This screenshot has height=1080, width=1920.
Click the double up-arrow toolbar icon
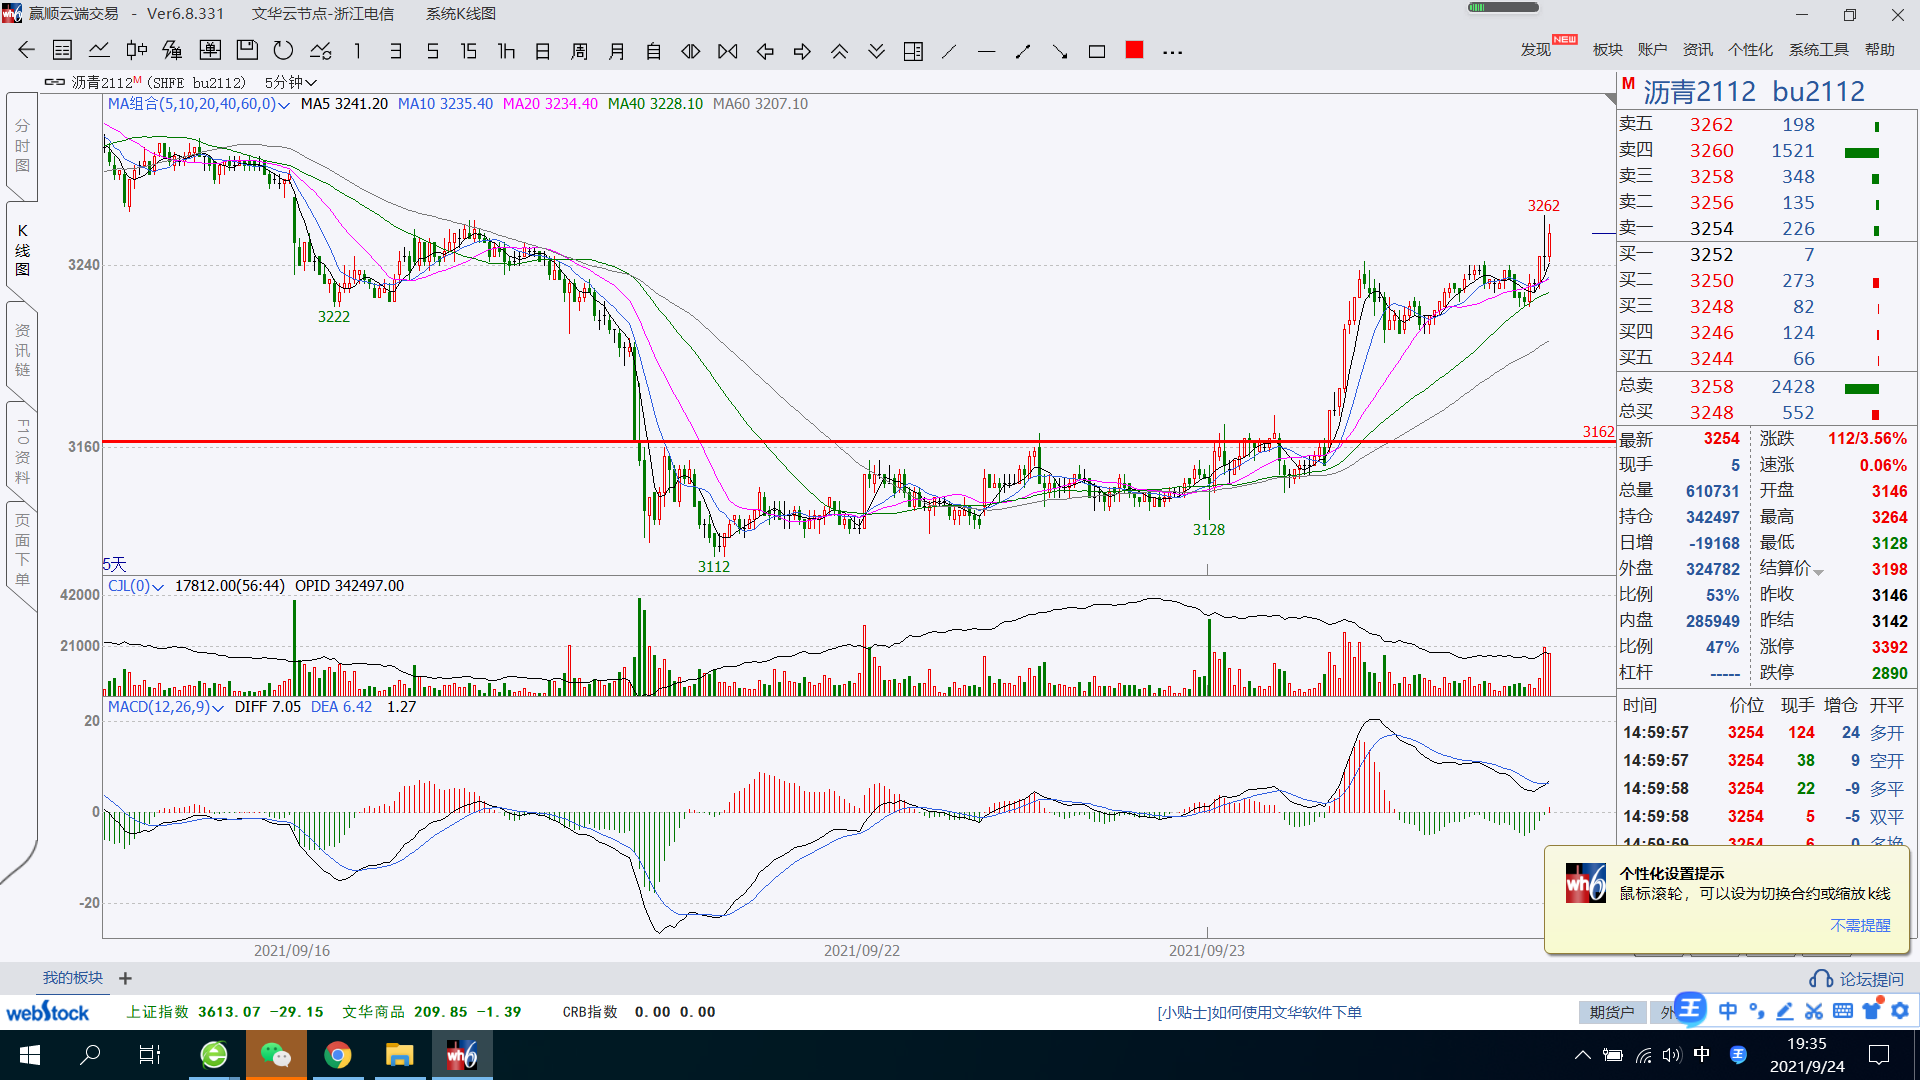(x=839, y=51)
